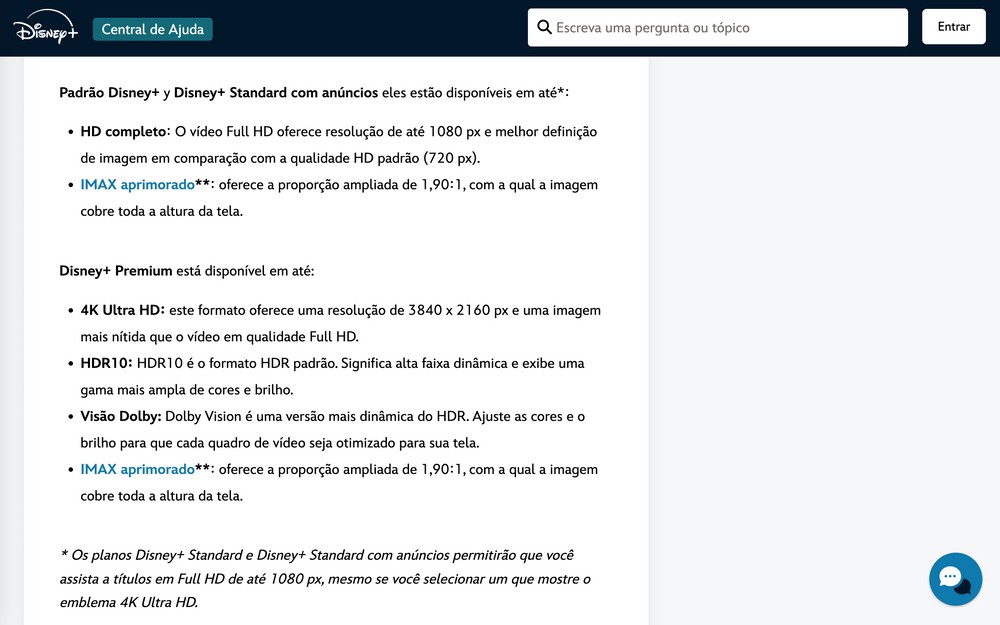Click the footnote starting "* Os planos Disney+ Standard"
Viewport: 1000px width, 625px height.
(325, 578)
